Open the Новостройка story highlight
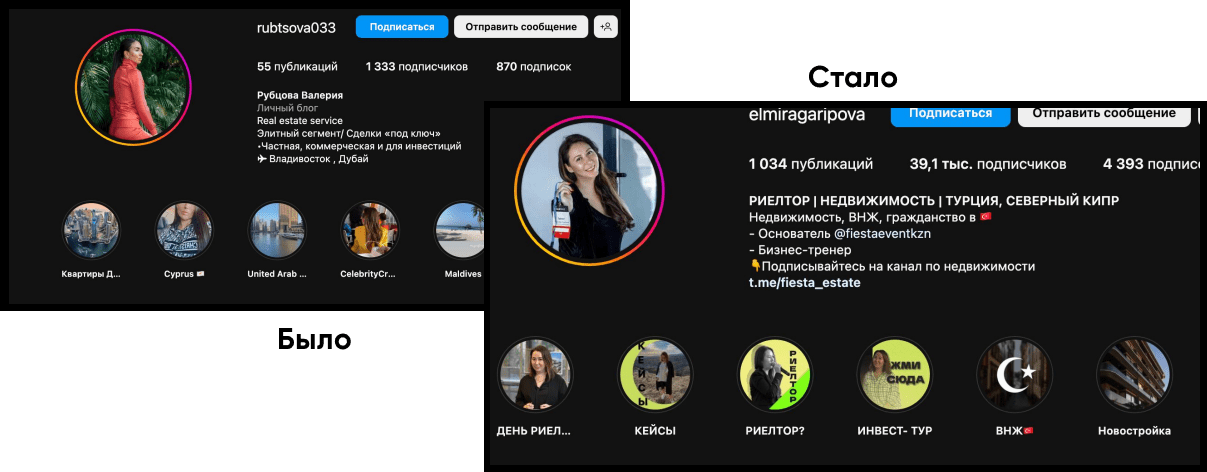1207x472 pixels. click(x=1133, y=375)
